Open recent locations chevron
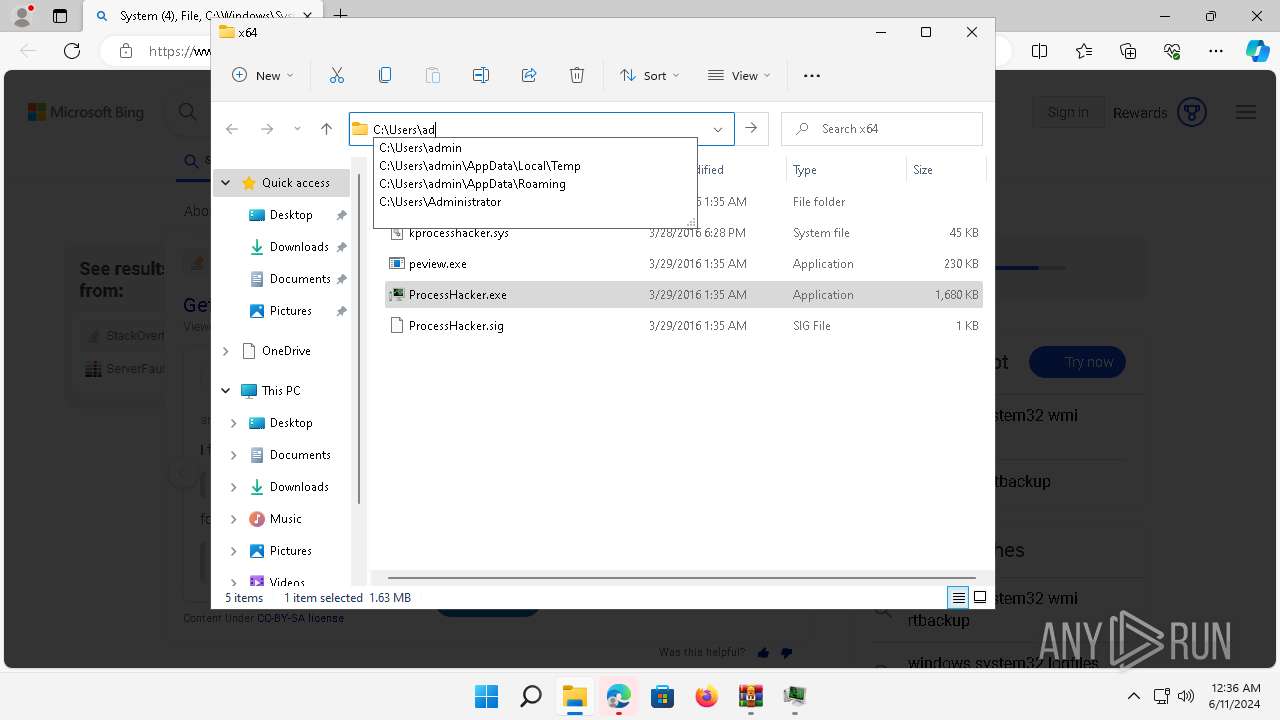Screen dimensions: 1280x720 point(297,129)
